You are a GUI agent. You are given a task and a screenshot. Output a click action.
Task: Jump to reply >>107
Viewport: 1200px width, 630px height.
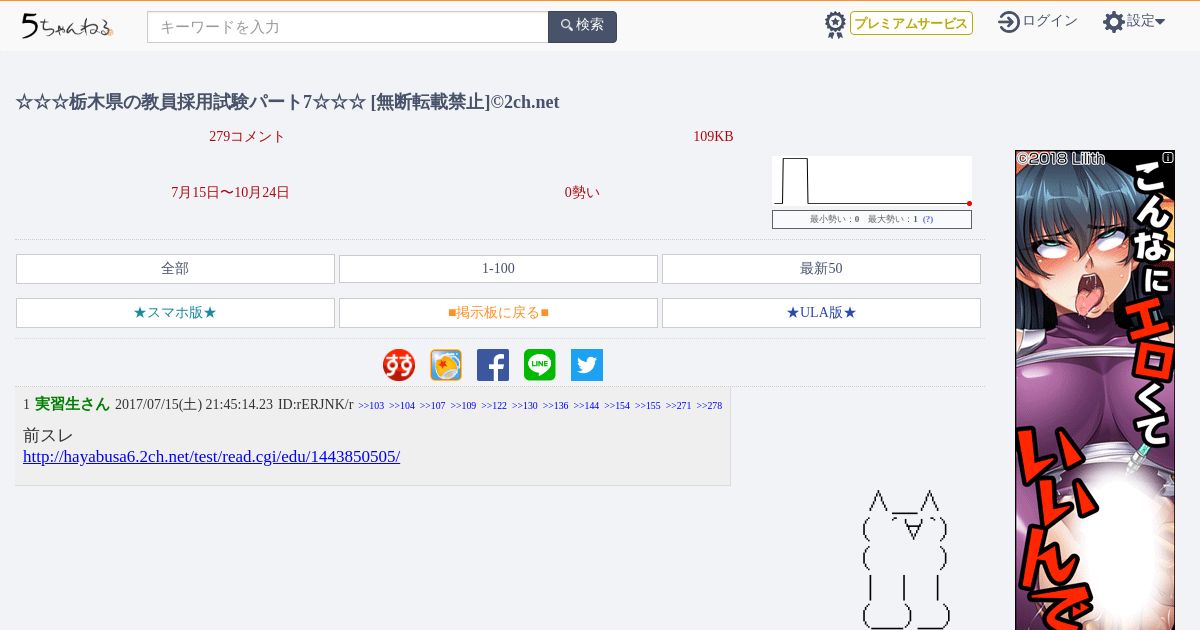(432, 406)
